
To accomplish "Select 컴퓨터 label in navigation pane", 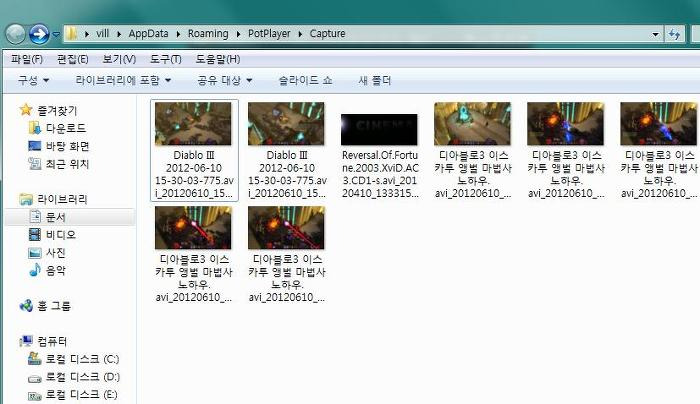I will (52, 342).
